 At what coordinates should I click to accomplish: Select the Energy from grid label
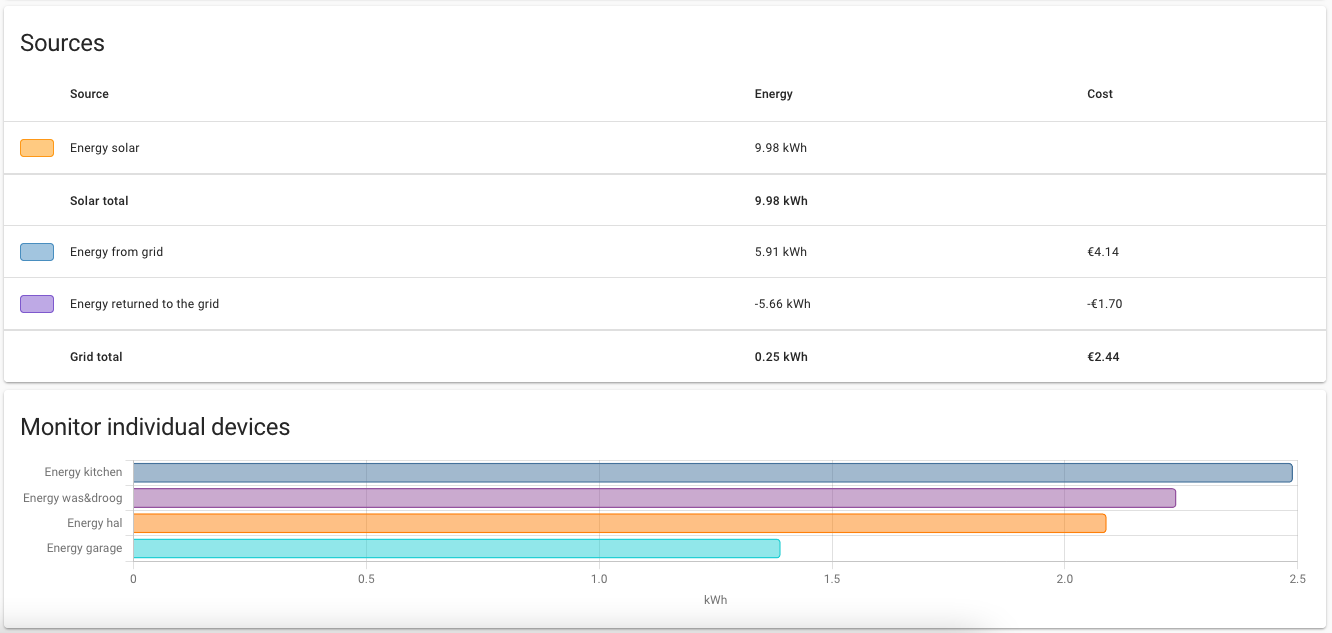coord(116,252)
